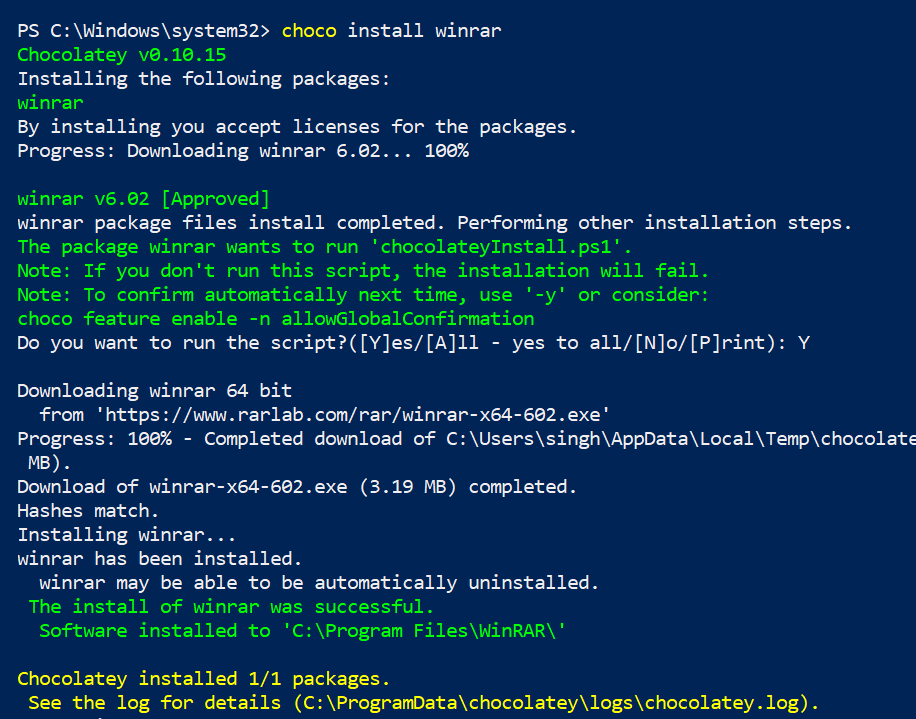Click the 'winrar v6.02 [Approved]' line
The height and width of the screenshot is (719, 916).
(x=143, y=199)
